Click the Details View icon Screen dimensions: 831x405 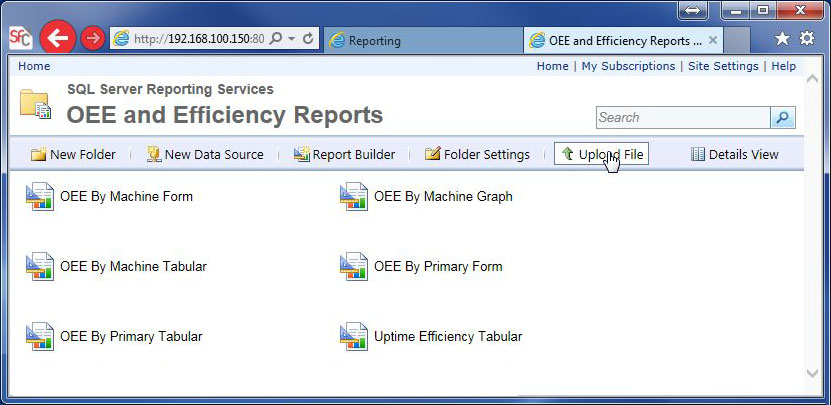pyautogui.click(x=698, y=154)
